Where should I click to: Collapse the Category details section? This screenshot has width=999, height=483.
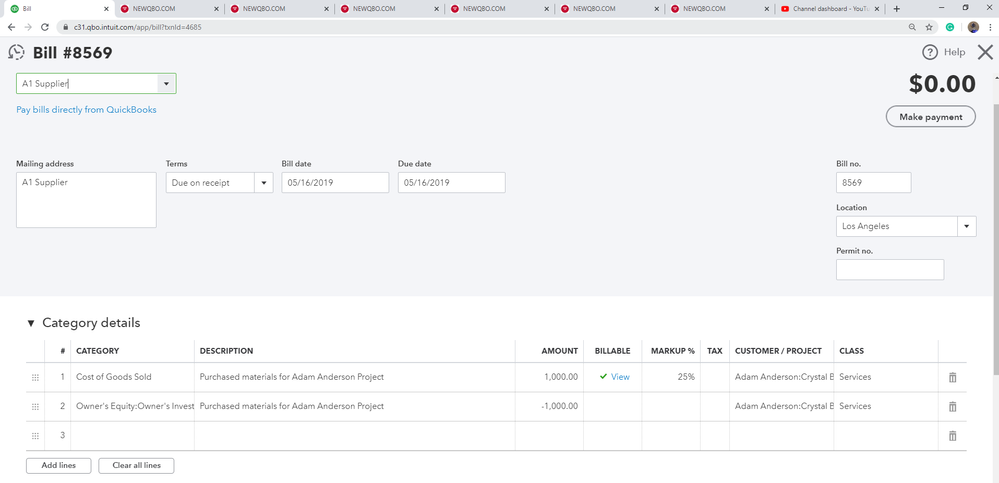[x=31, y=323]
